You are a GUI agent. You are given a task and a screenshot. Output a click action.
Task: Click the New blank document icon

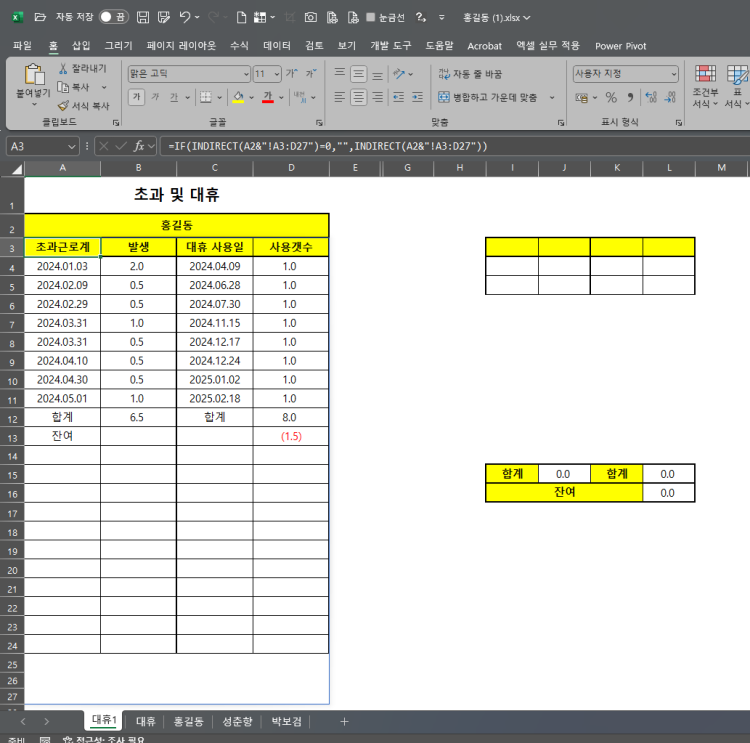tap(242, 18)
